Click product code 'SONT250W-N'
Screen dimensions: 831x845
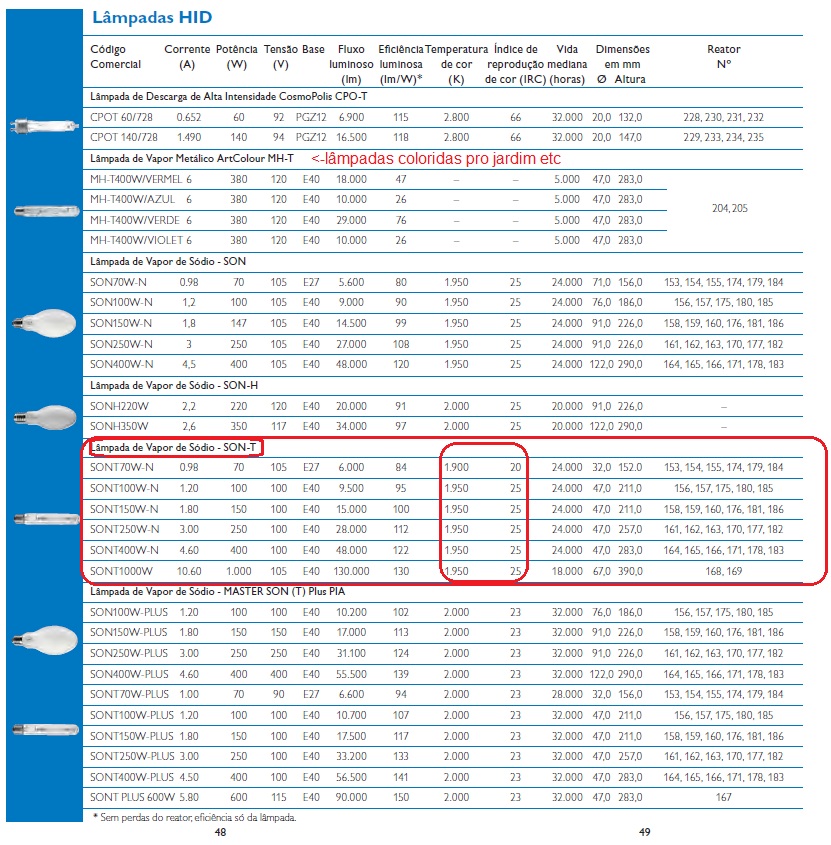[124, 529]
